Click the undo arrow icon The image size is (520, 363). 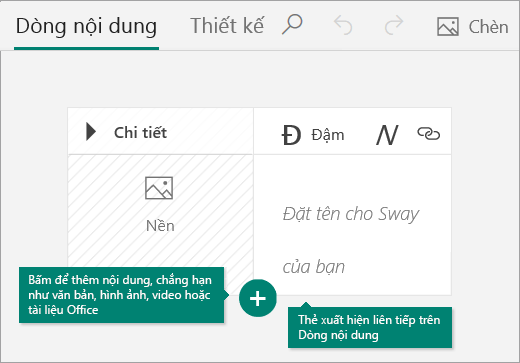pyautogui.click(x=343, y=25)
